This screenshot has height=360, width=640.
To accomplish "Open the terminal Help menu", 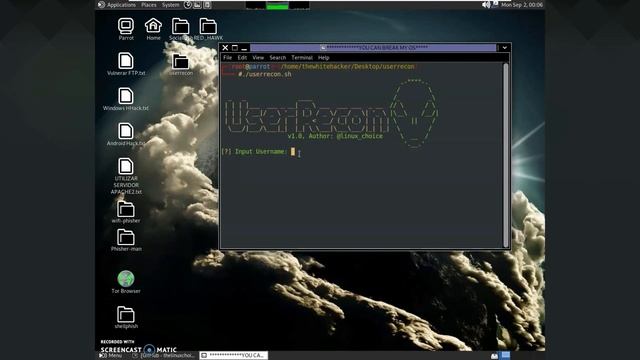I will [x=323, y=58].
